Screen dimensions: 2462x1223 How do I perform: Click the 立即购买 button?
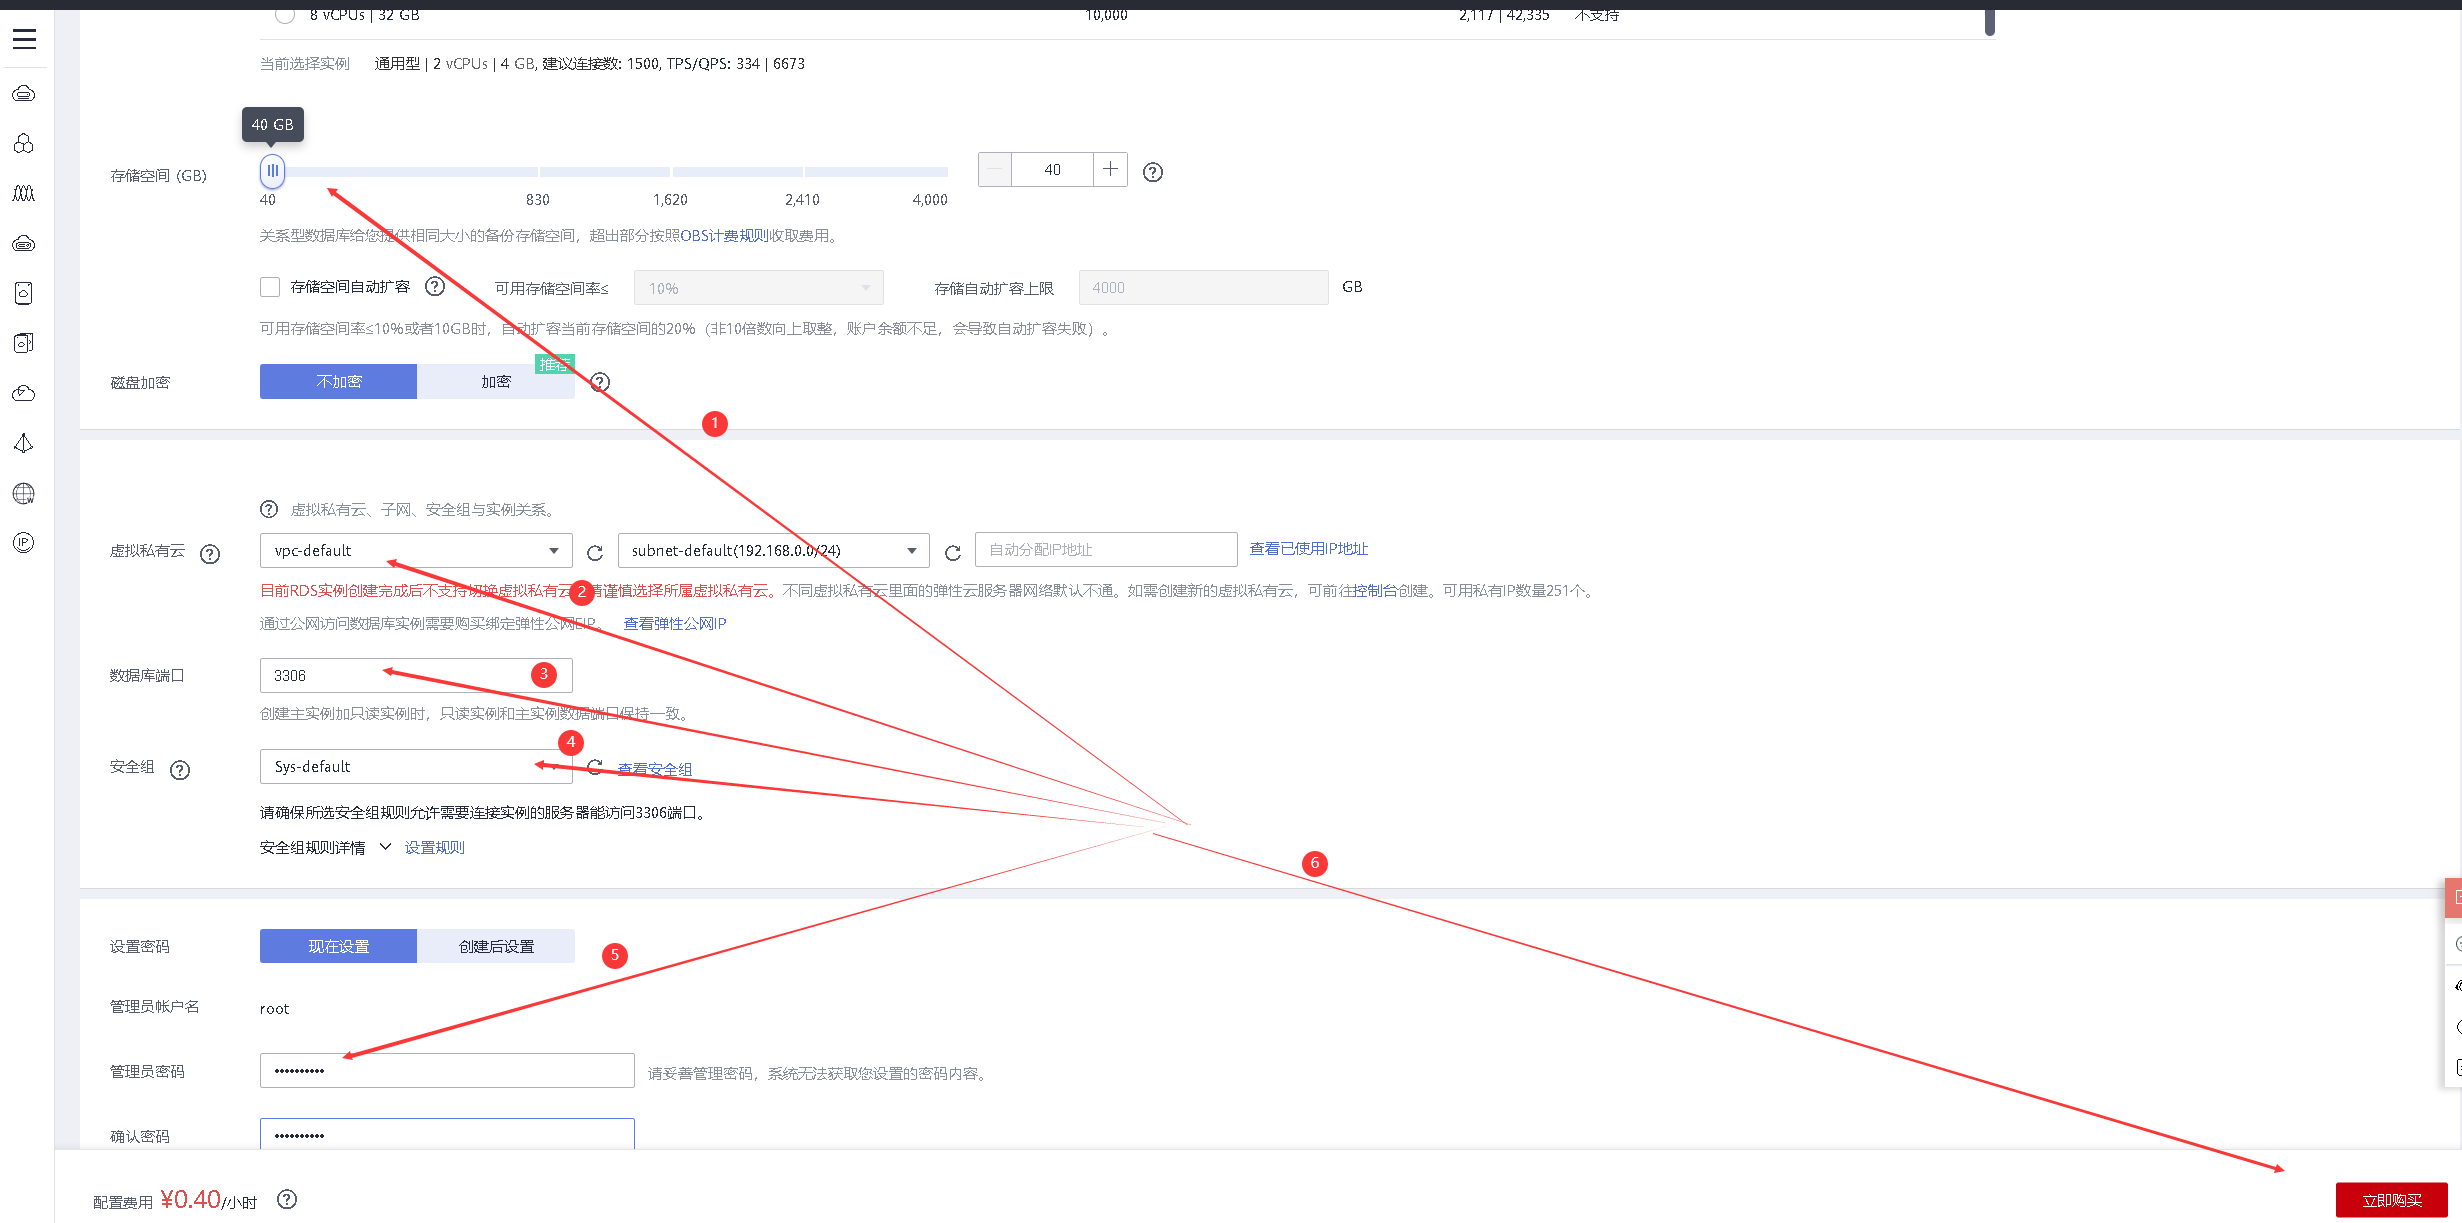point(2391,1200)
